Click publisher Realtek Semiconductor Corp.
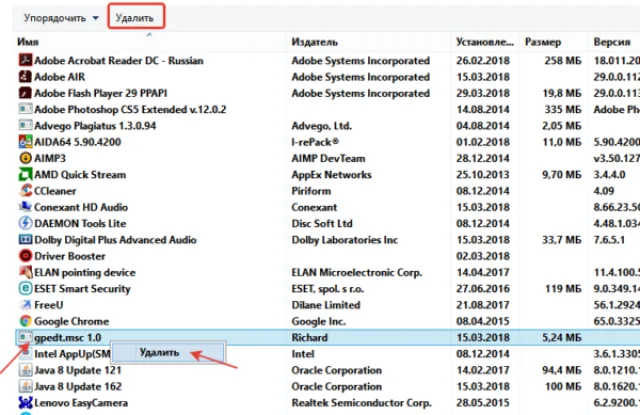 361,403
